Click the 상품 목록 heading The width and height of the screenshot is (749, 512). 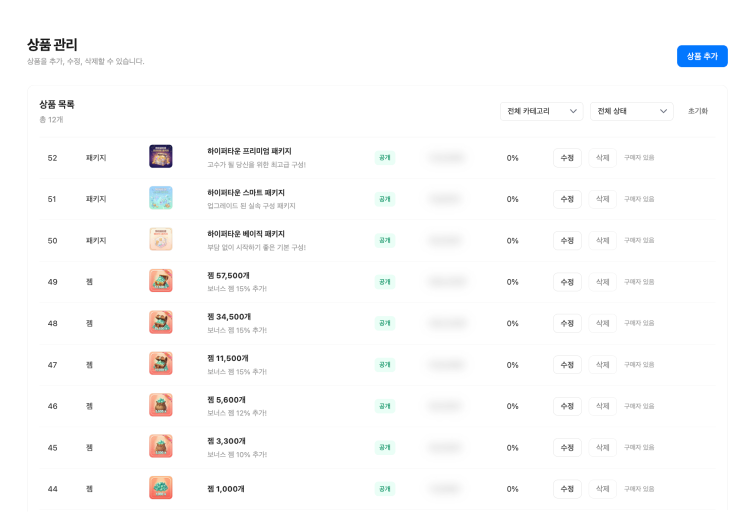(x=57, y=105)
